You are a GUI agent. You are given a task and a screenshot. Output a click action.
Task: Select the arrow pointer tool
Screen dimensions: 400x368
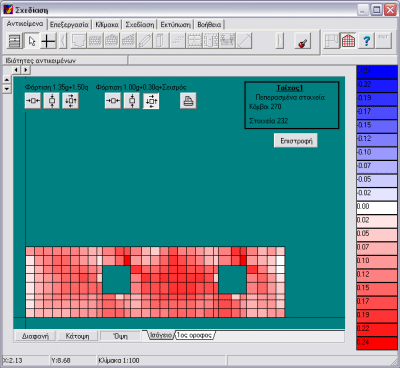[32, 41]
